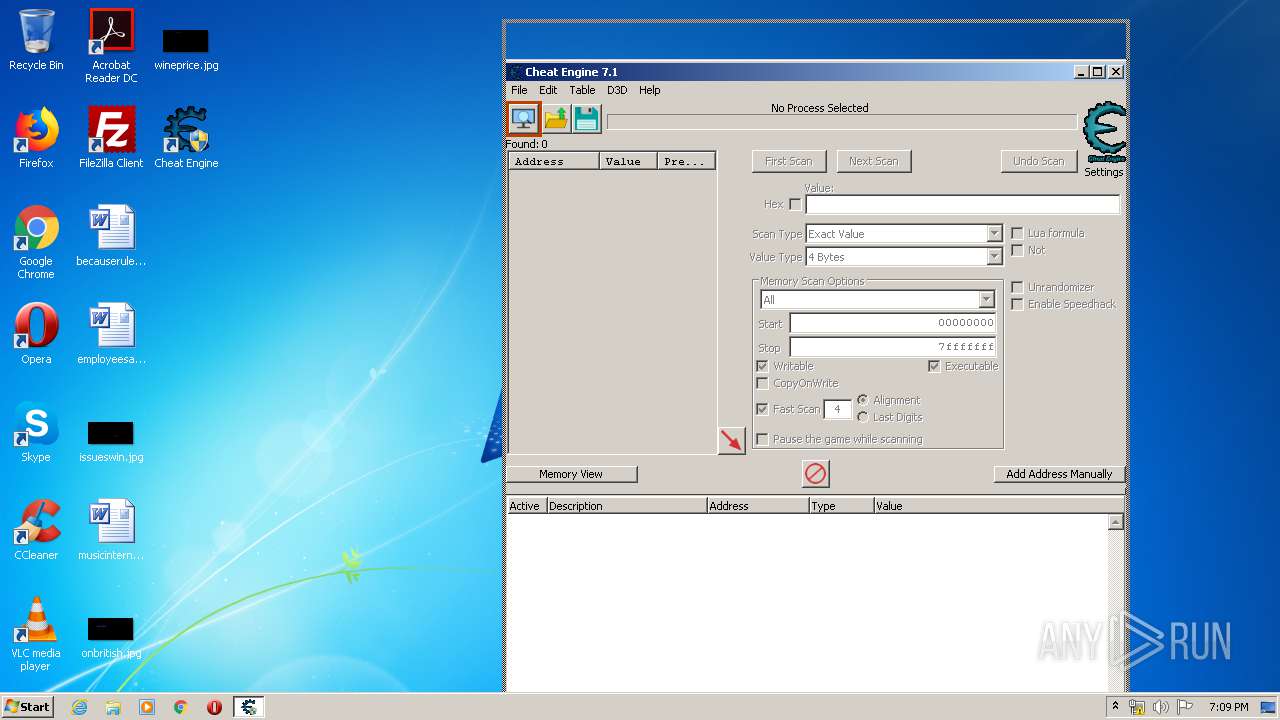Click the save floppy disk icon
Image resolution: width=1280 pixels, height=720 pixels.
coord(587,119)
